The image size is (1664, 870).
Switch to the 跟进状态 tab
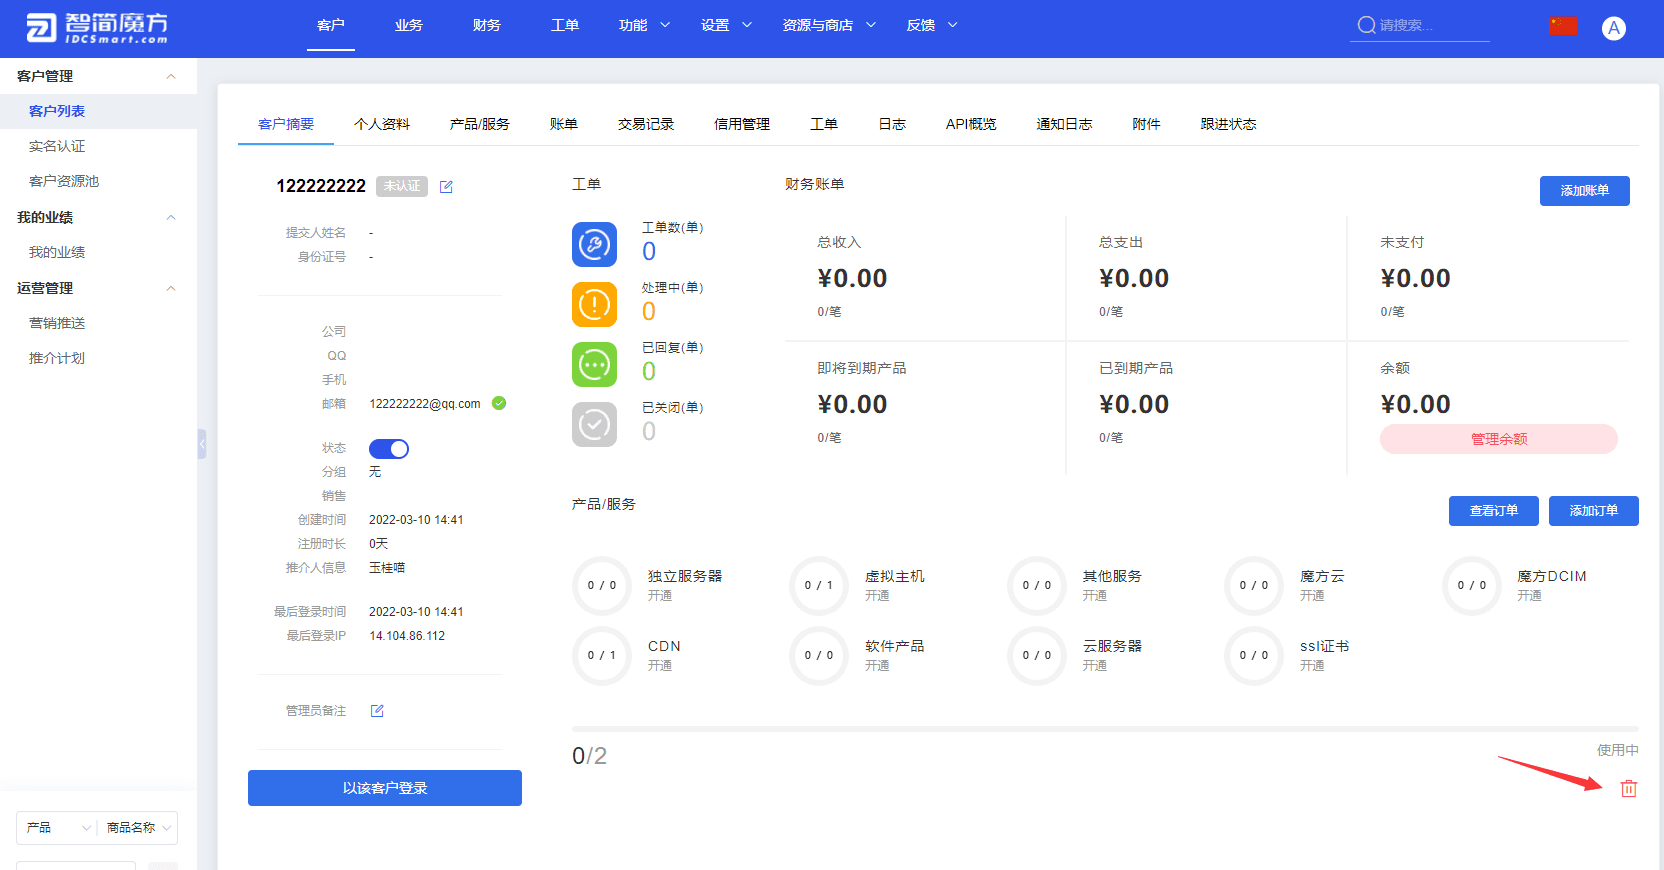[x=1228, y=124]
